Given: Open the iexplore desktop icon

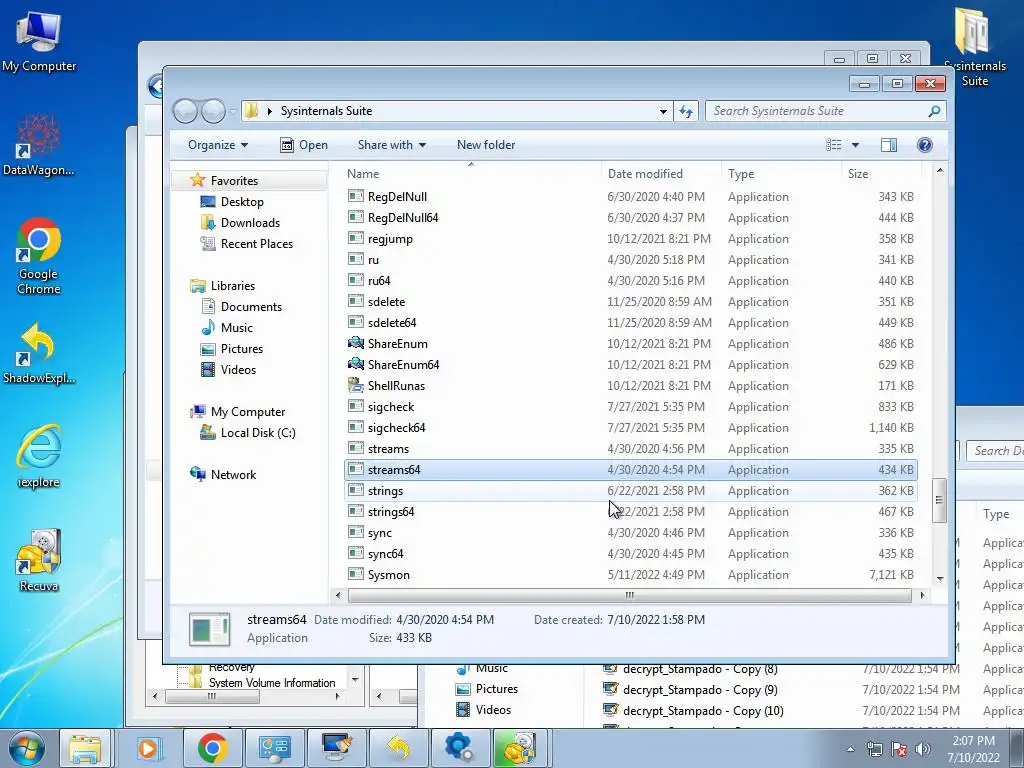Looking at the screenshot, I should [39, 456].
